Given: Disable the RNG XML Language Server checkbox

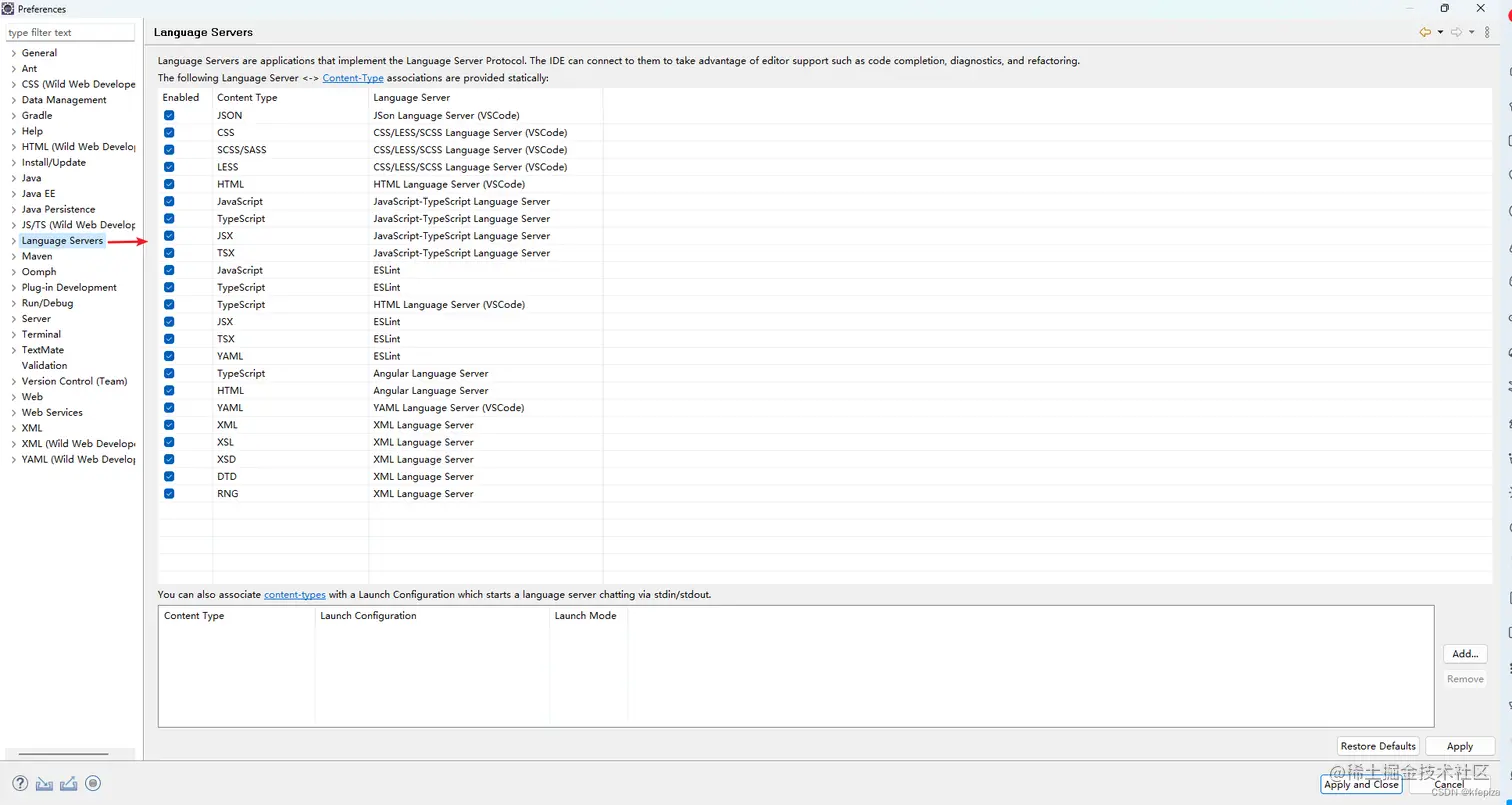Looking at the screenshot, I should tap(169, 494).
